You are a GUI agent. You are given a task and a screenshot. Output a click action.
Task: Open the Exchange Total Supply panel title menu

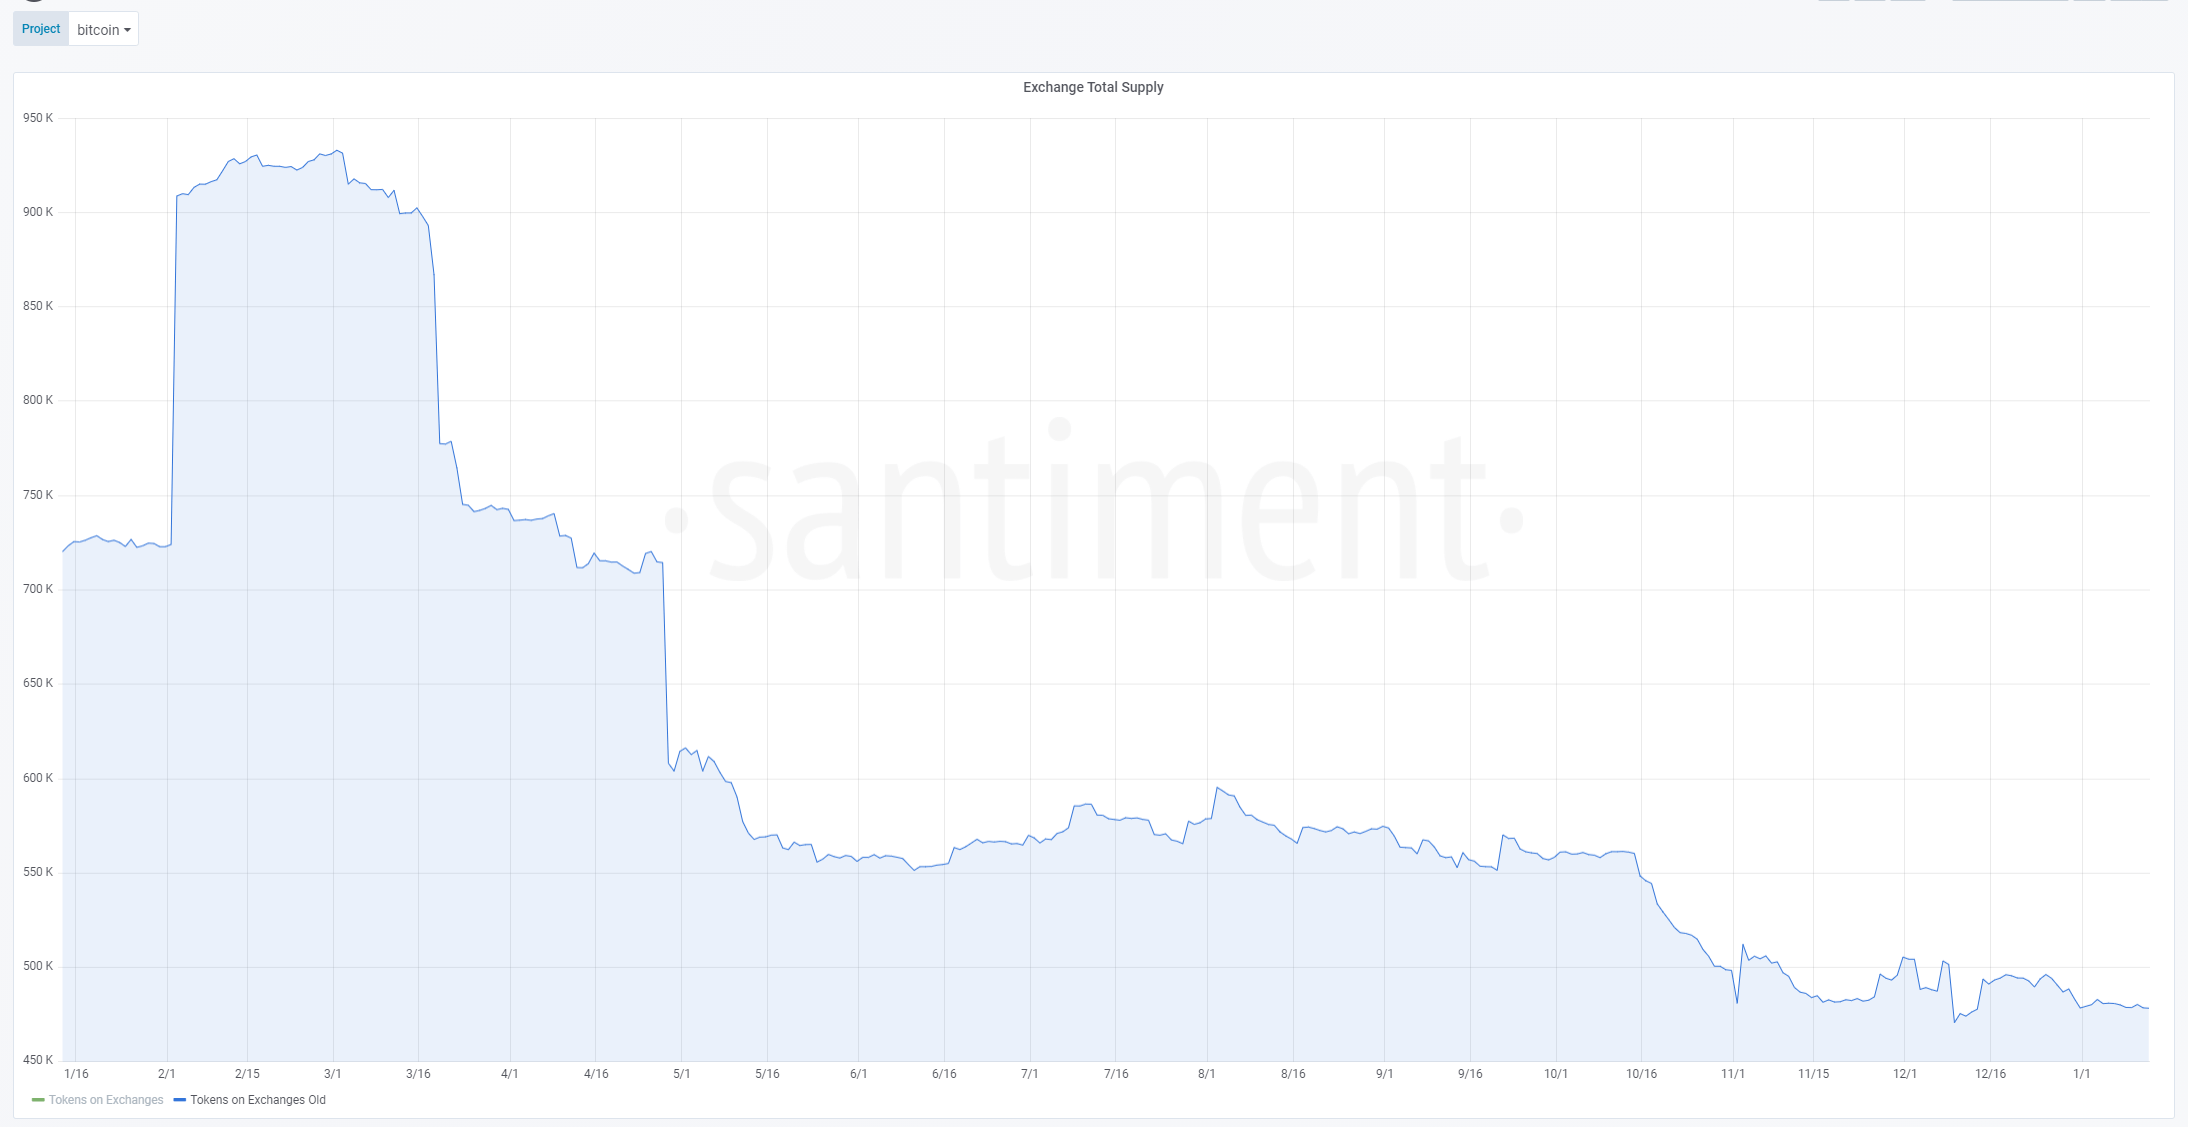1093,87
